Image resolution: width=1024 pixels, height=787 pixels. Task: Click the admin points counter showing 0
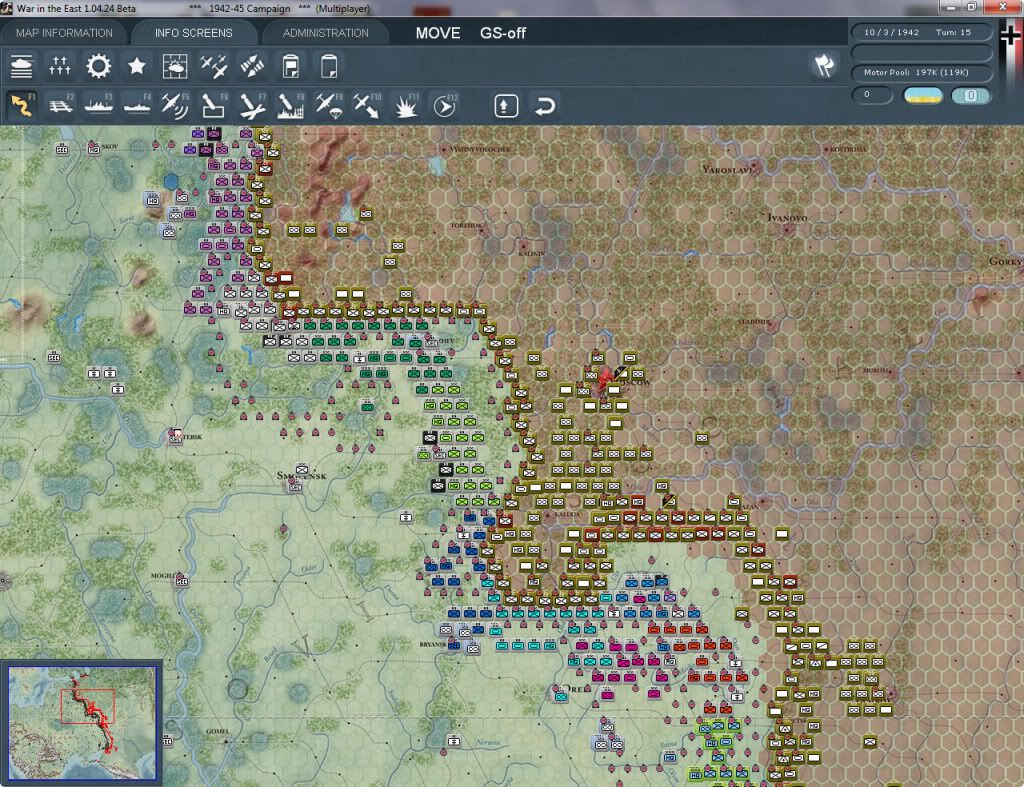pyautogui.click(x=872, y=95)
